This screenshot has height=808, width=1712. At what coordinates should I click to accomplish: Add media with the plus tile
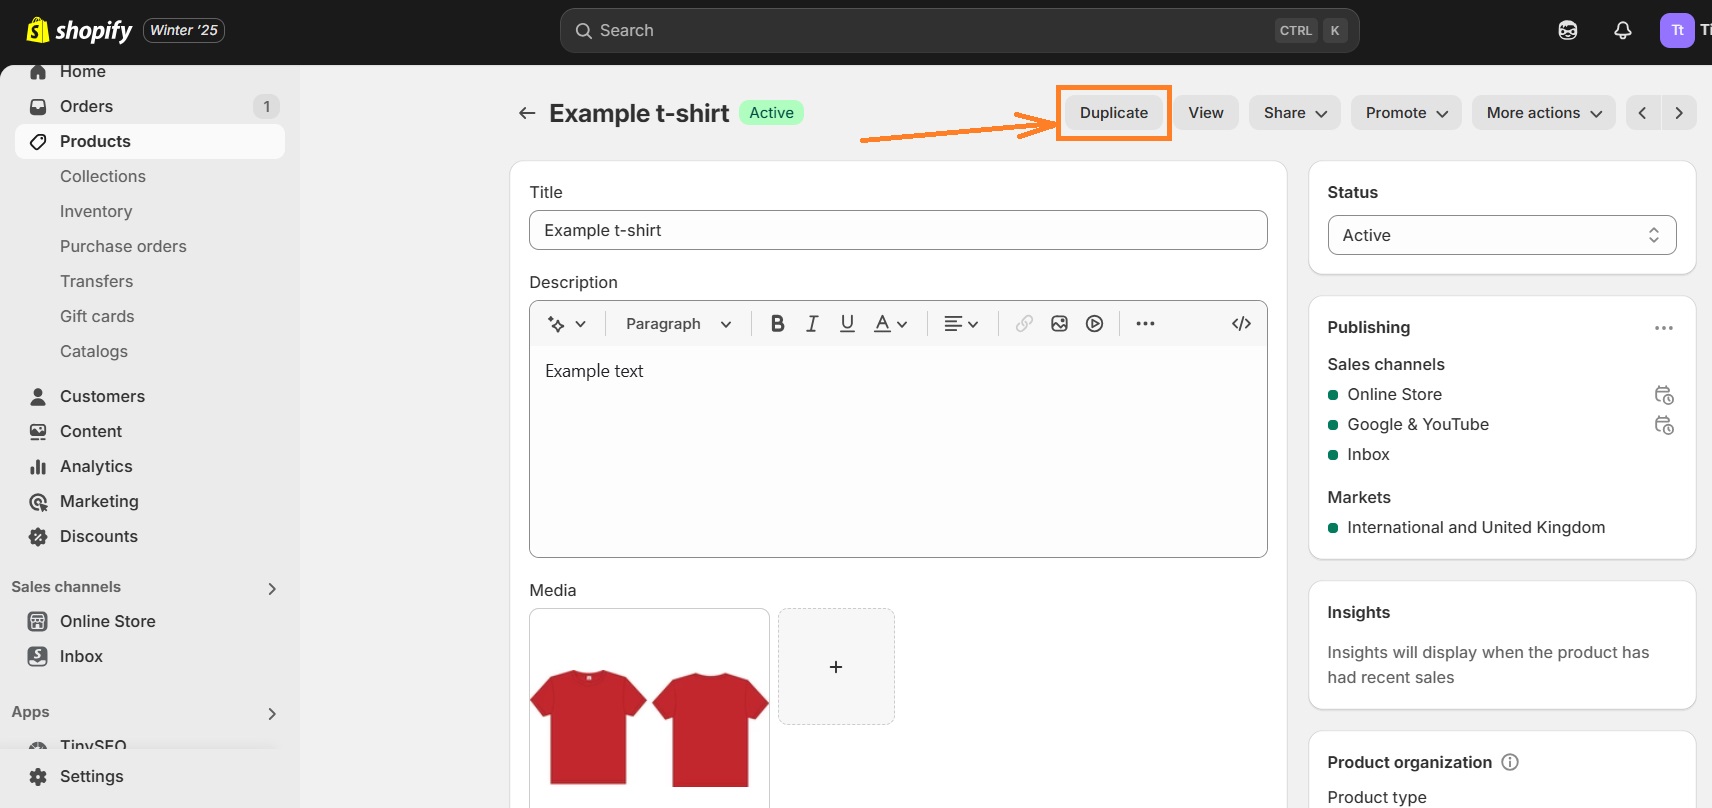836,667
